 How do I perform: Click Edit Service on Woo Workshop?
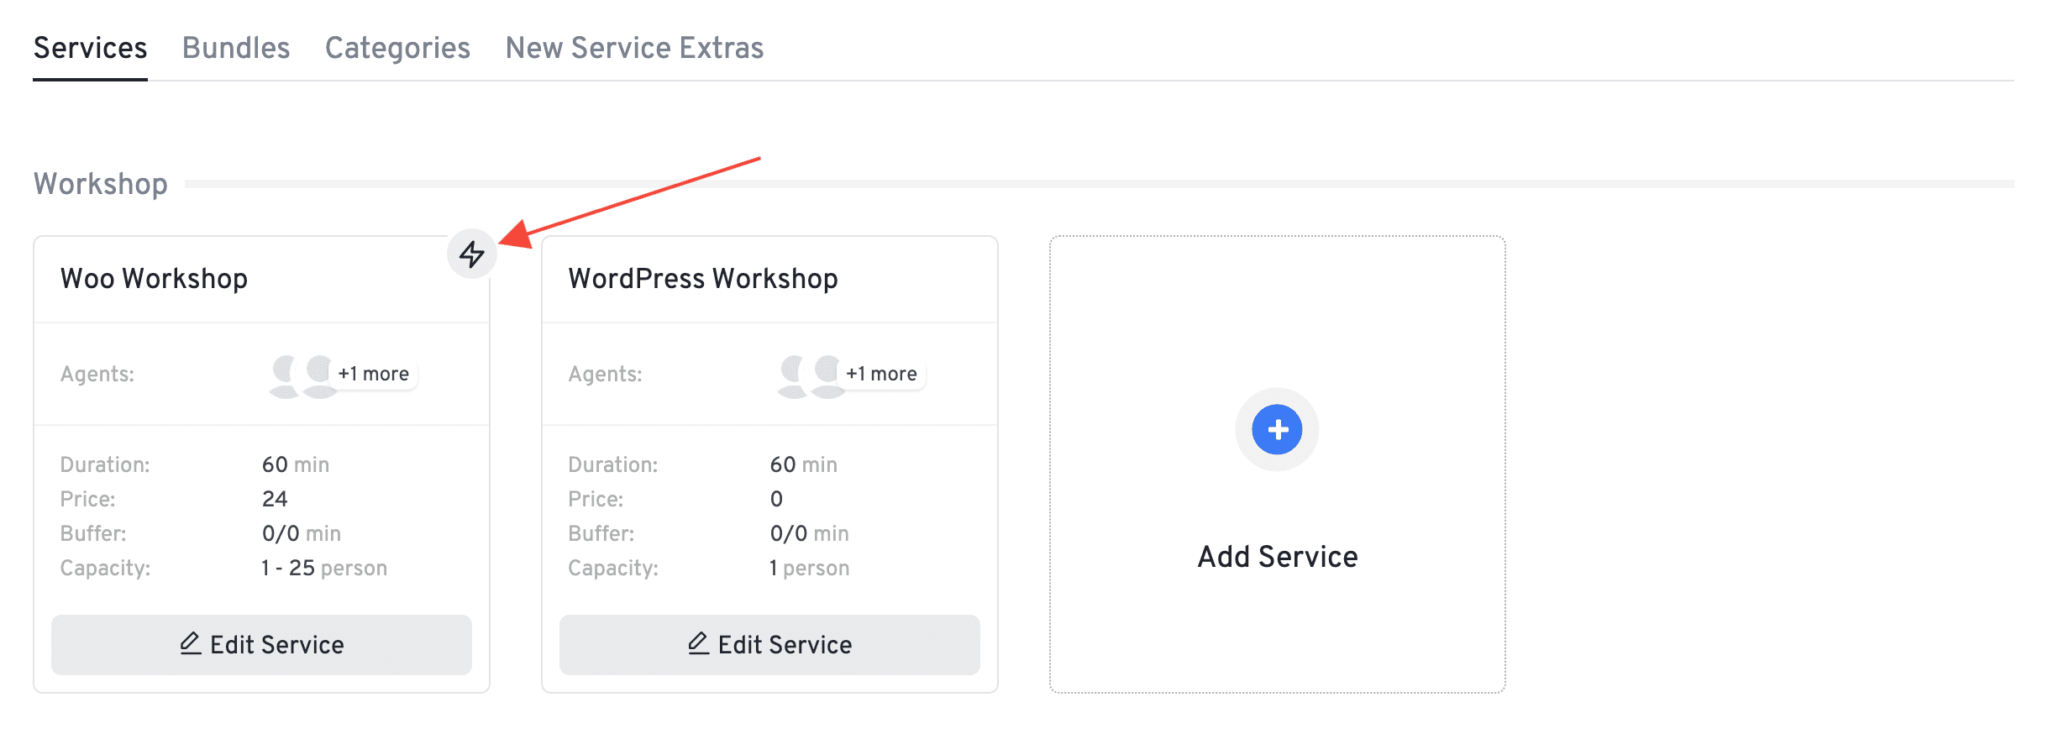(261, 644)
